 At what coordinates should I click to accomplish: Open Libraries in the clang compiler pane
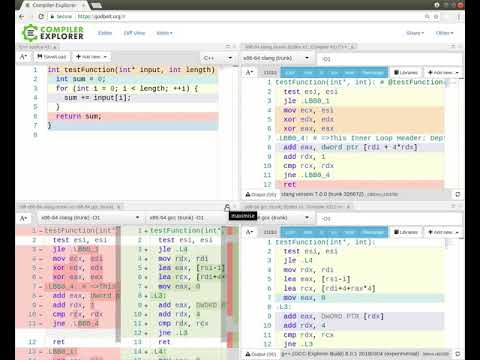point(406,72)
